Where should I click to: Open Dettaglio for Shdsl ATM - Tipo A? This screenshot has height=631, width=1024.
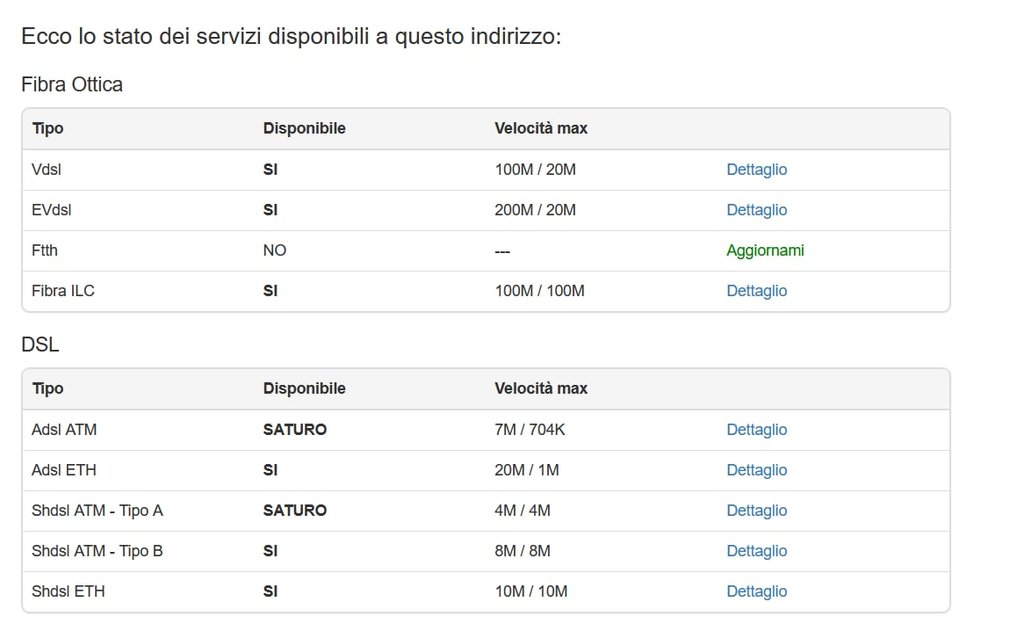point(756,511)
